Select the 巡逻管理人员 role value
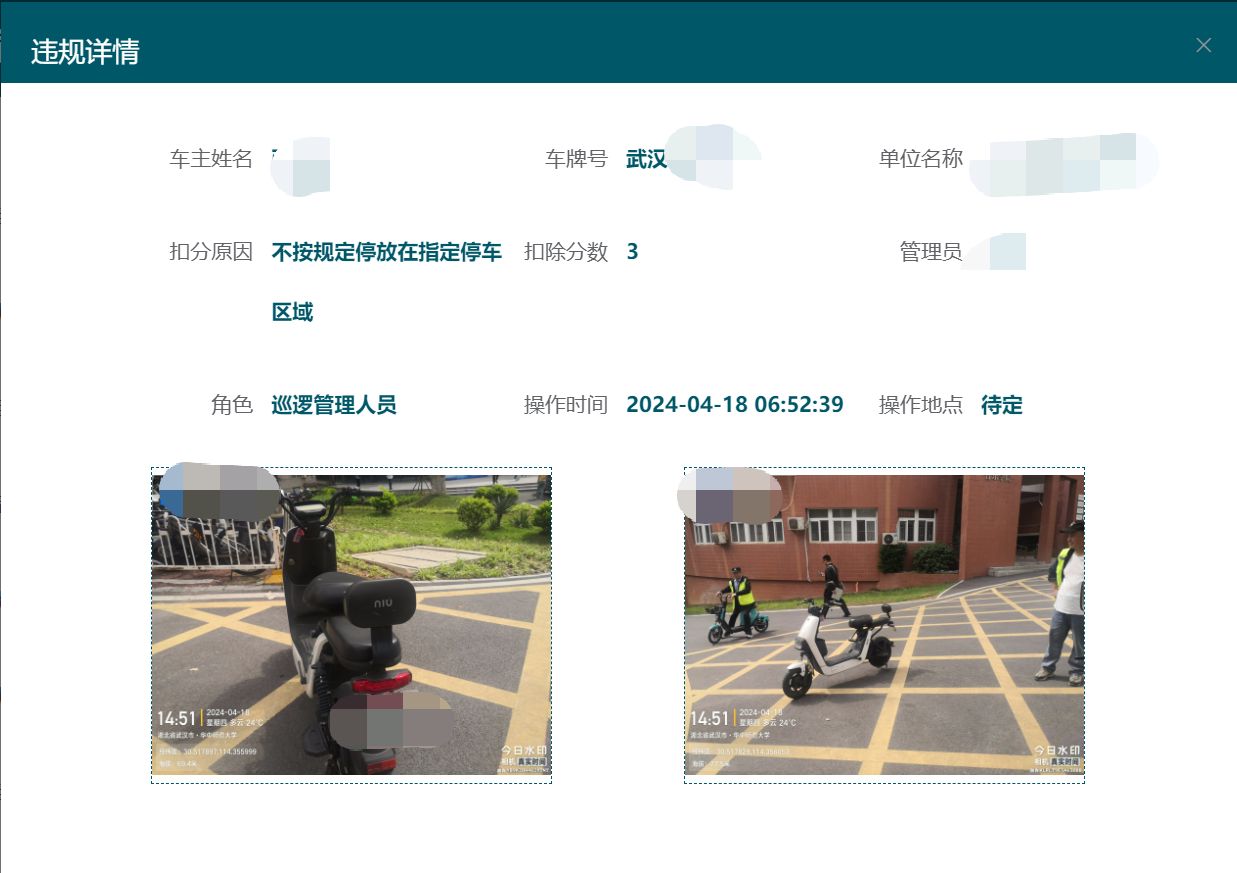The width and height of the screenshot is (1237, 873). (334, 405)
